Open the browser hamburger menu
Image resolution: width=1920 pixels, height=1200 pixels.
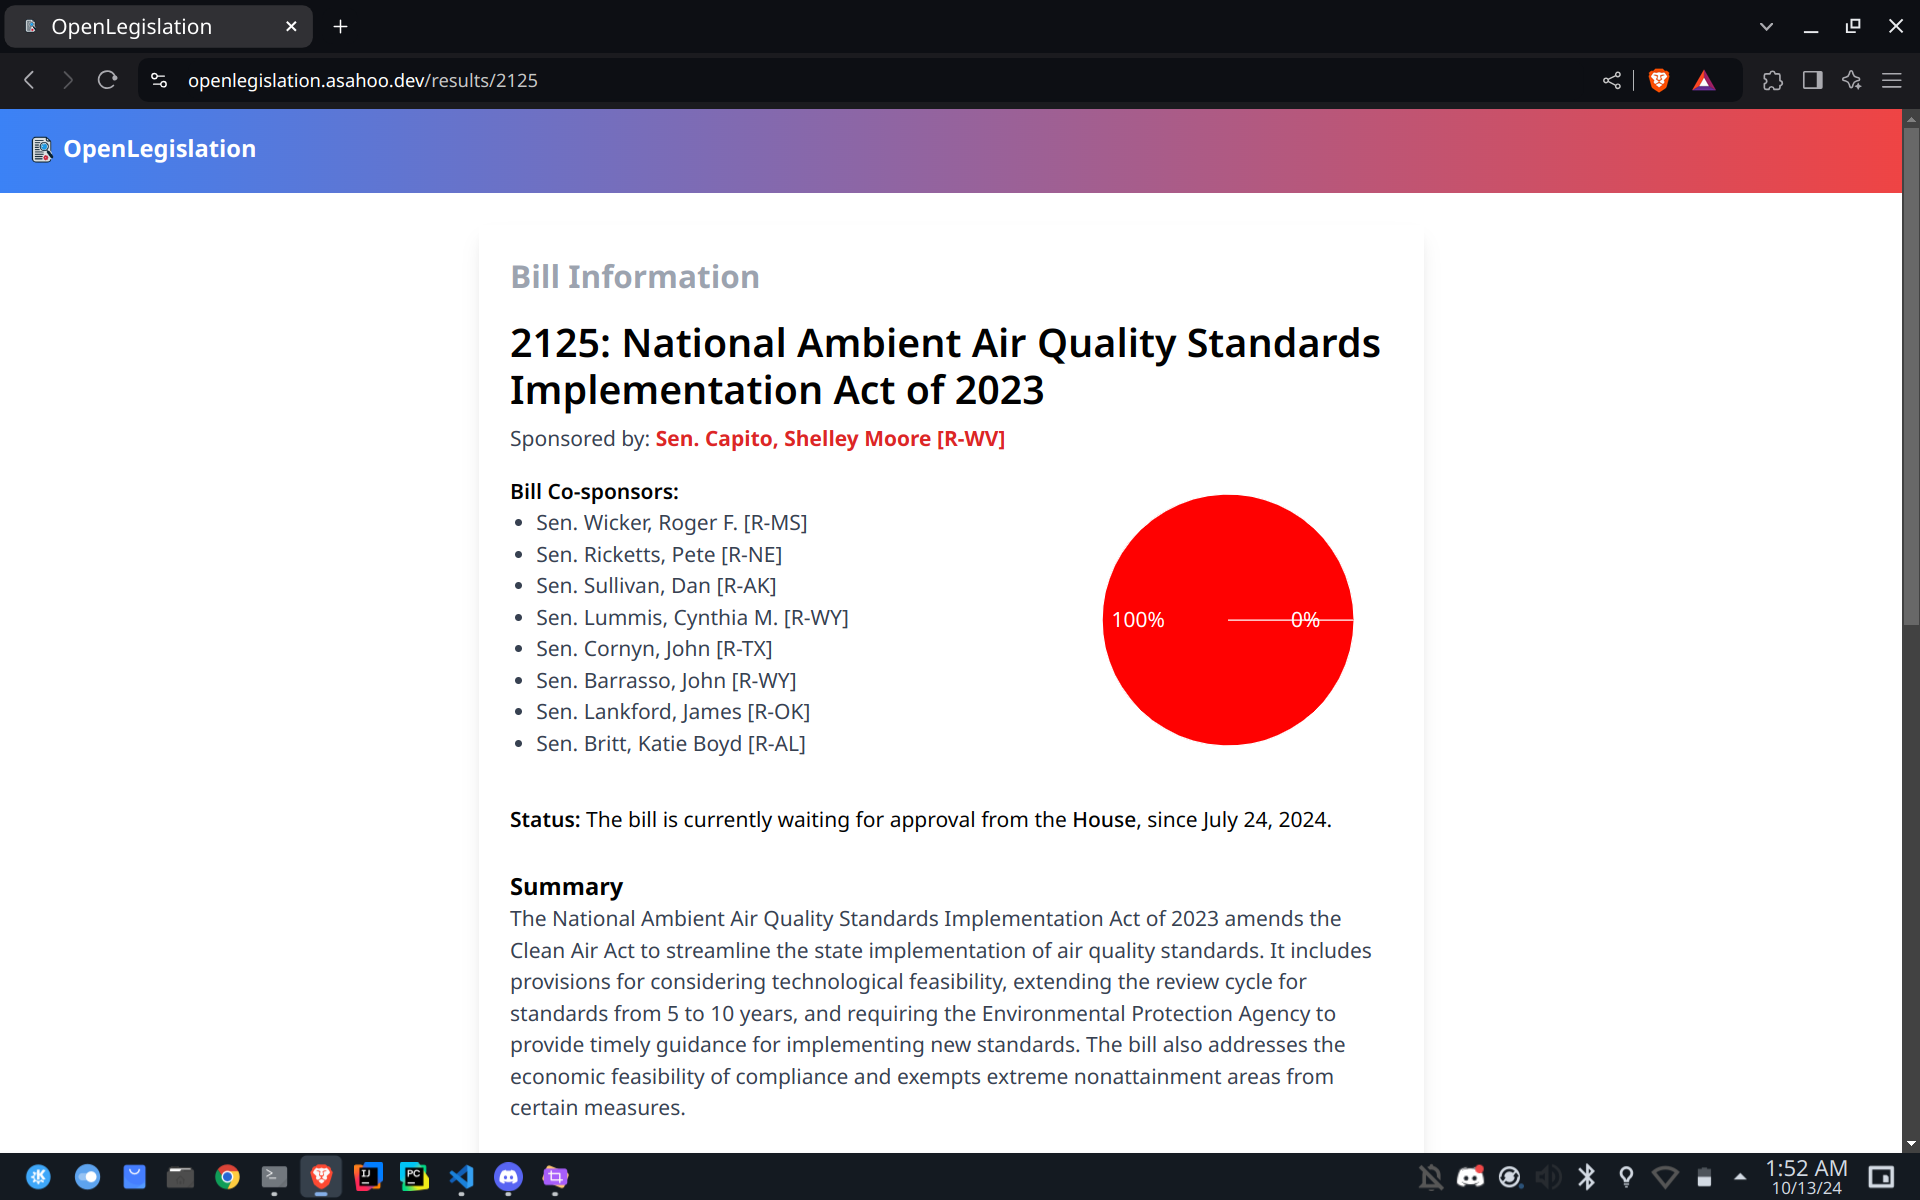(x=1892, y=80)
